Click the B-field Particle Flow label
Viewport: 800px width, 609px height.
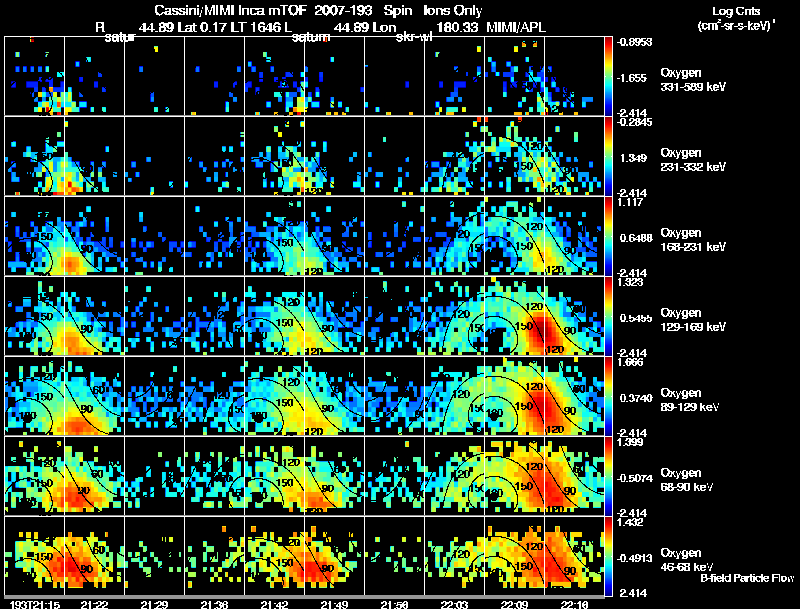point(747,578)
